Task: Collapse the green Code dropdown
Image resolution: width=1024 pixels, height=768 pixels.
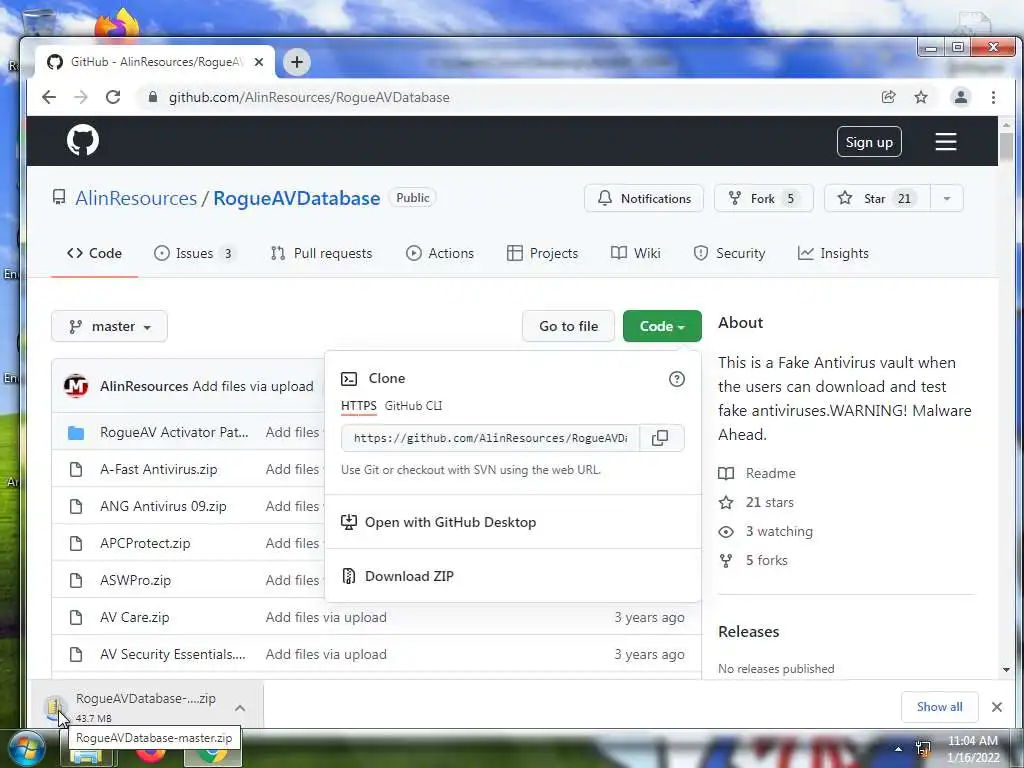Action: pyautogui.click(x=662, y=326)
